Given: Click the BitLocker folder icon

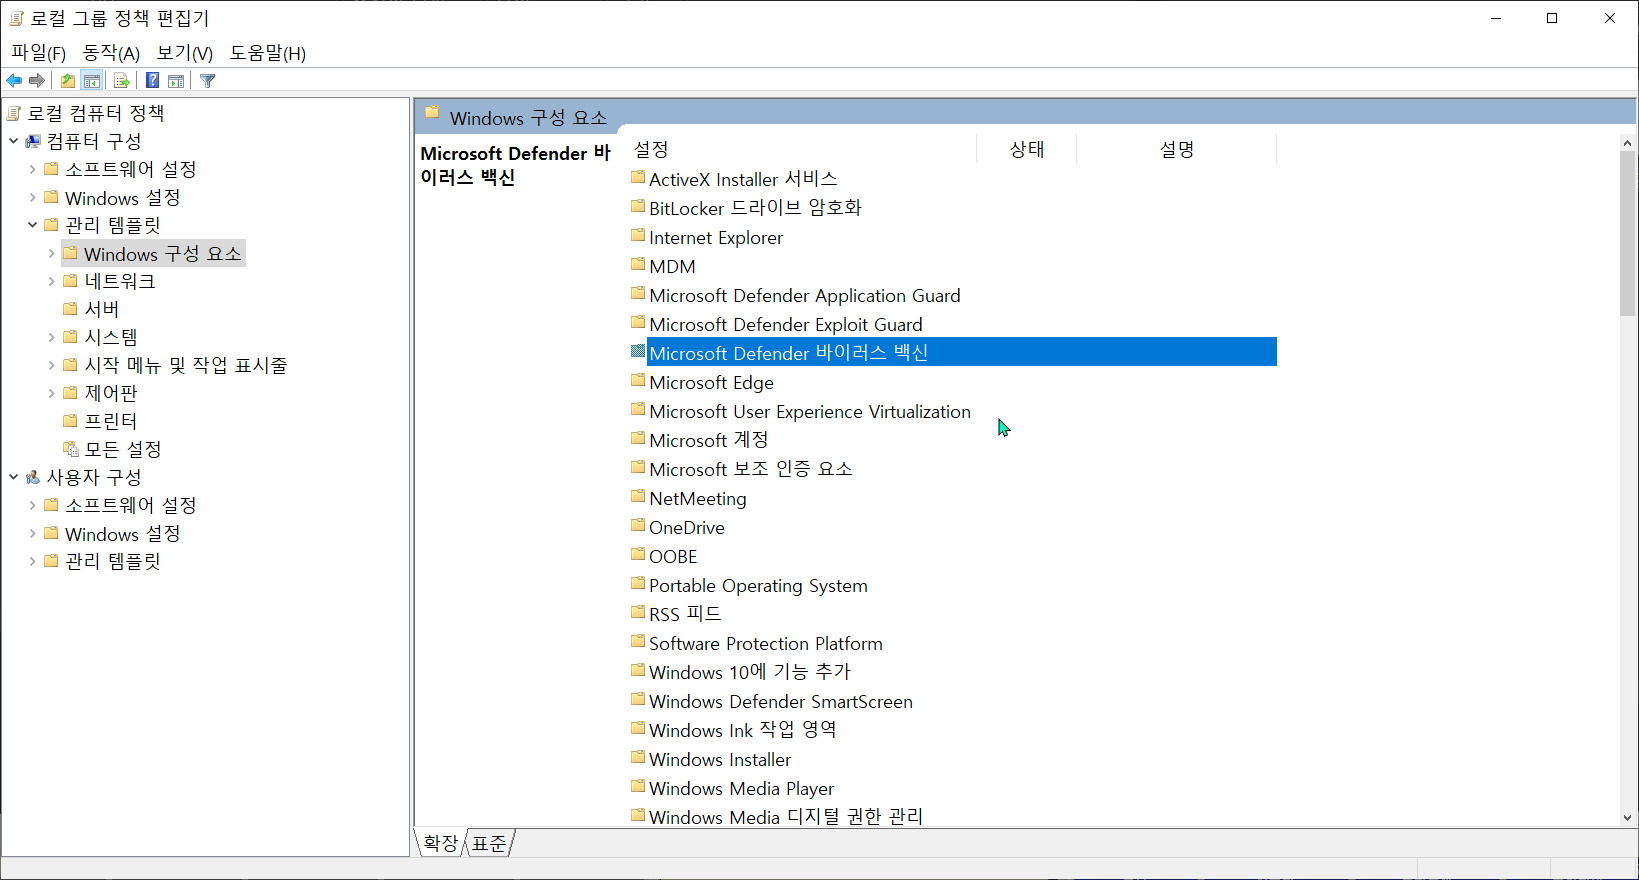Looking at the screenshot, I should click(x=638, y=207).
